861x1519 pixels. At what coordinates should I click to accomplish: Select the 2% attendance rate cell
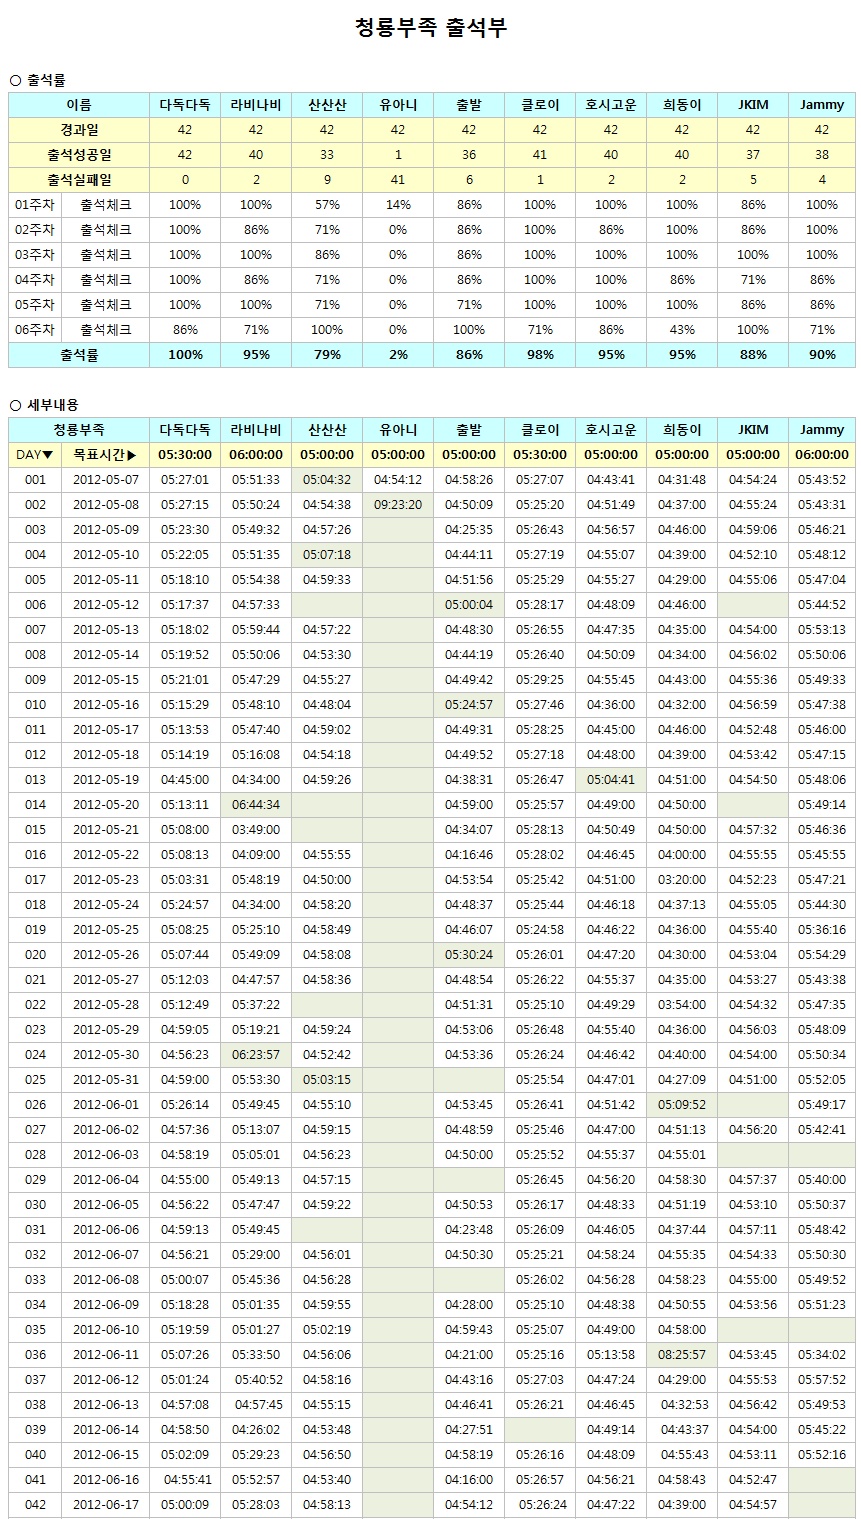tap(398, 355)
